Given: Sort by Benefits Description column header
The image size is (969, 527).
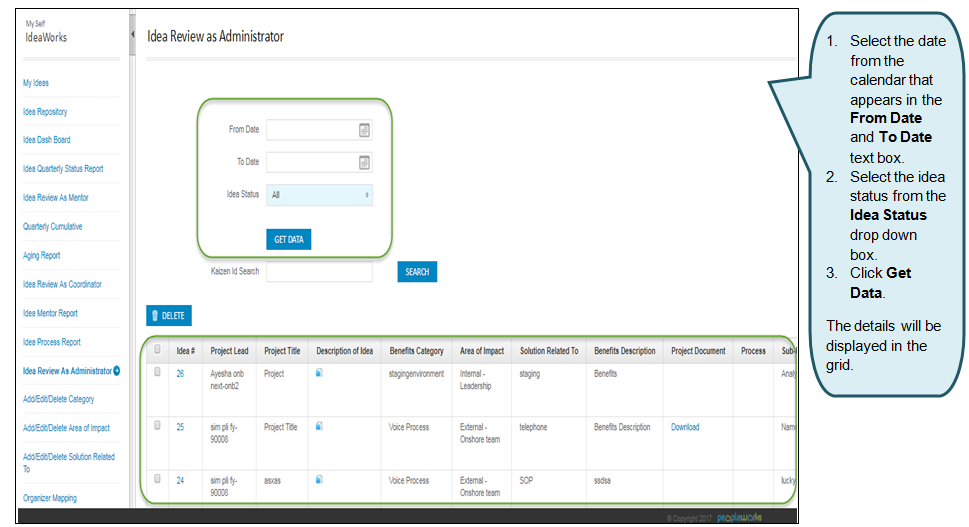Looking at the screenshot, I should (625, 351).
